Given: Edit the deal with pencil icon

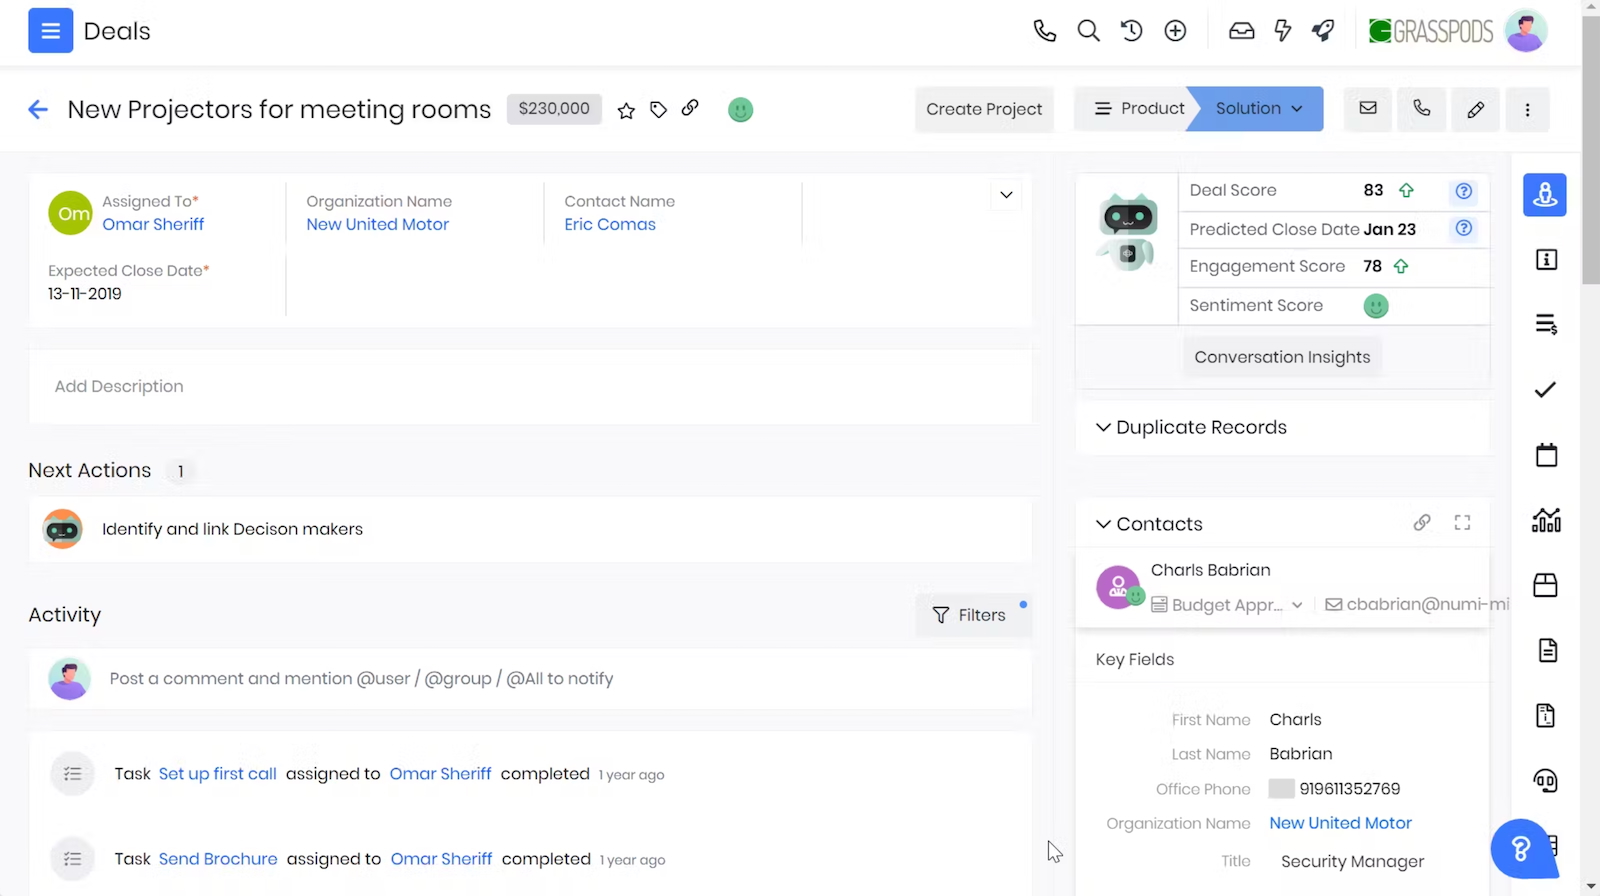Looking at the screenshot, I should coord(1475,109).
